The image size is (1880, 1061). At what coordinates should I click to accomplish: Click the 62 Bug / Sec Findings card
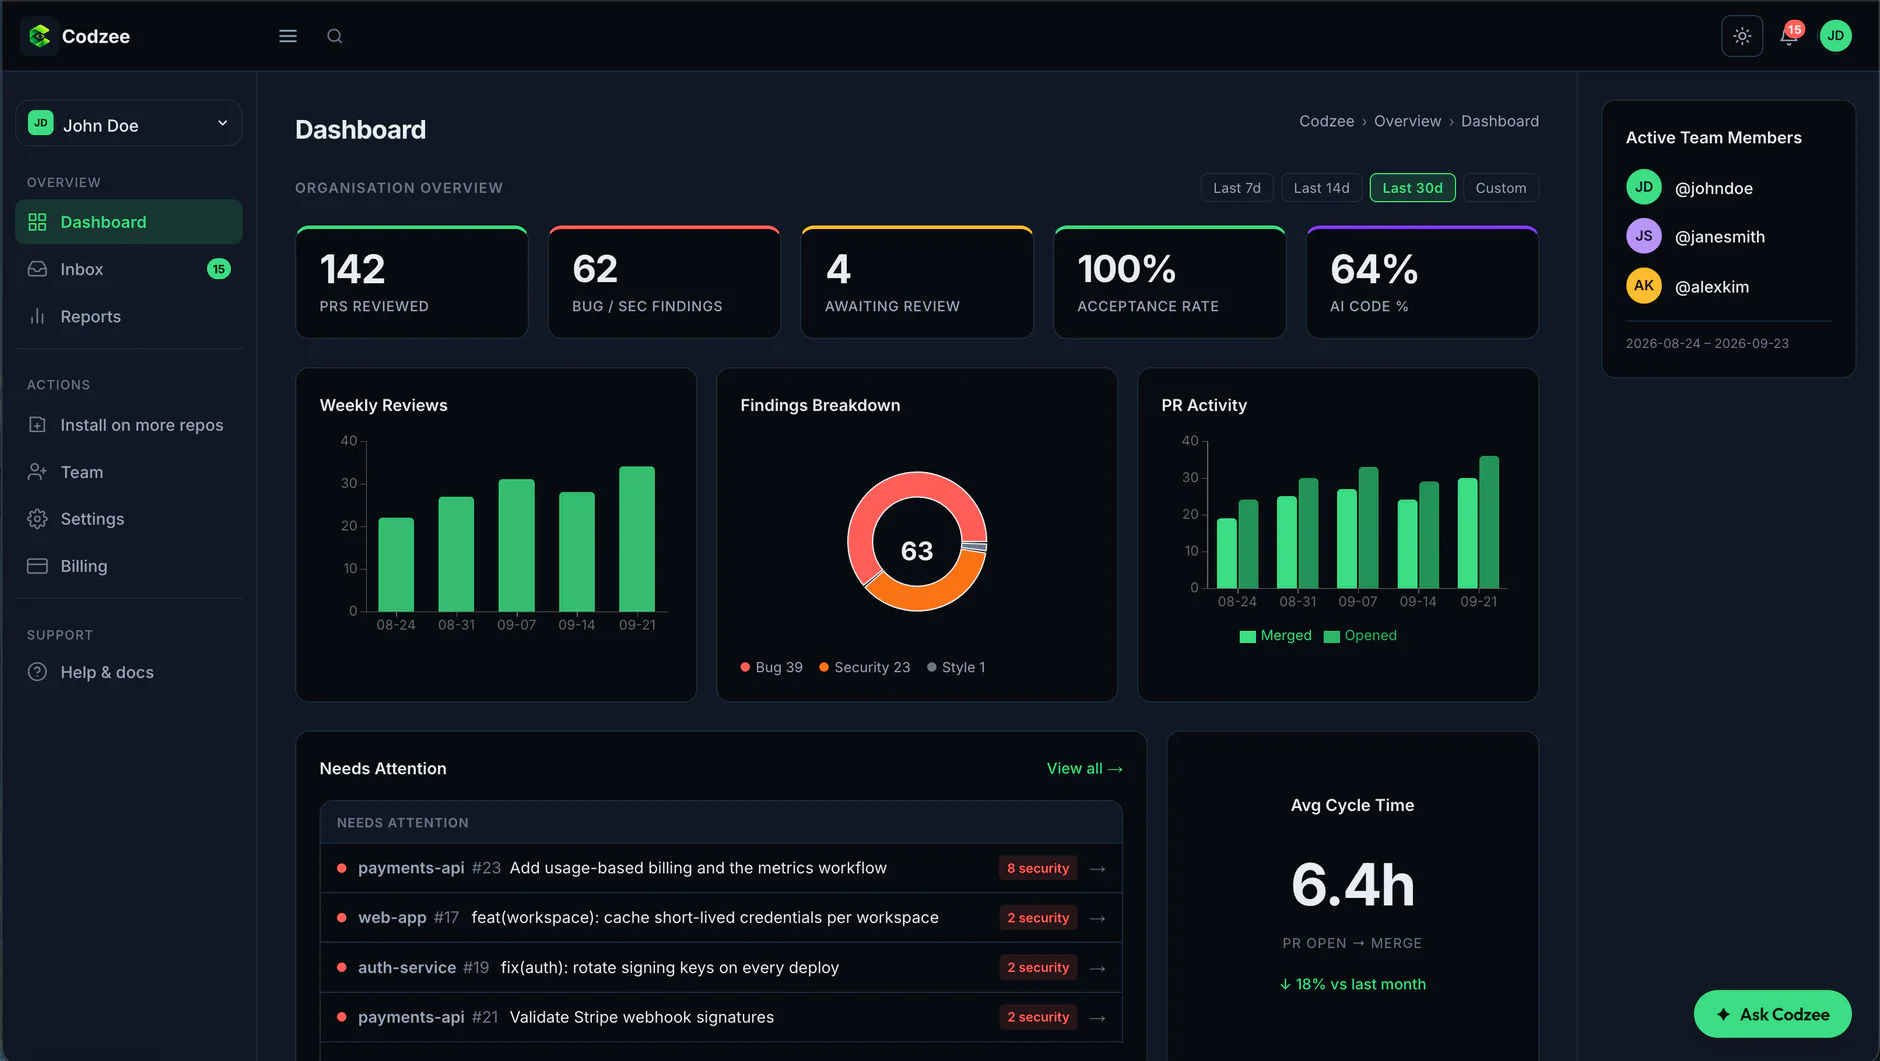pos(664,283)
